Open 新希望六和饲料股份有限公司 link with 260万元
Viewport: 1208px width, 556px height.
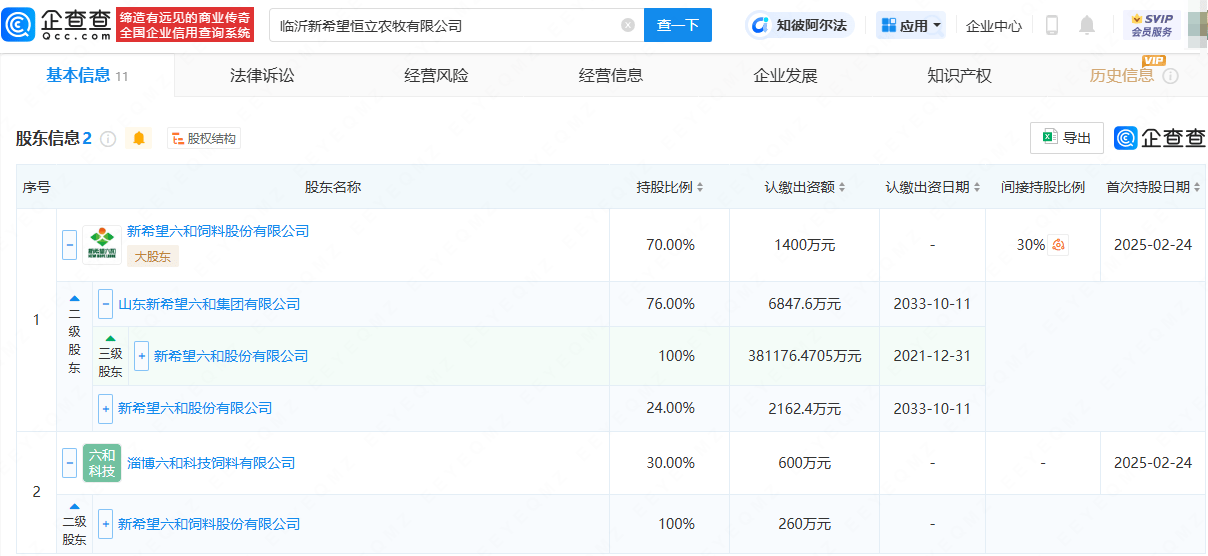click(209, 524)
